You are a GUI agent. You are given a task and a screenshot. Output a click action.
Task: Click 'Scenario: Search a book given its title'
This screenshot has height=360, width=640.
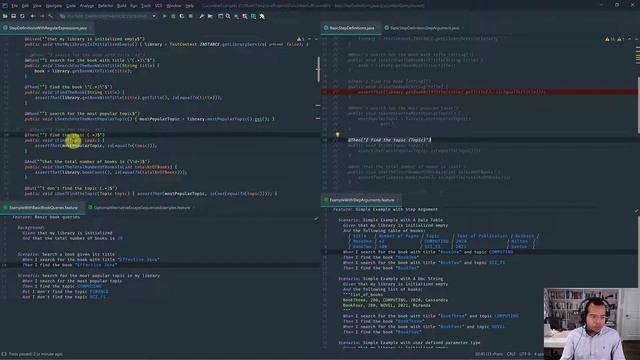(x=66, y=254)
